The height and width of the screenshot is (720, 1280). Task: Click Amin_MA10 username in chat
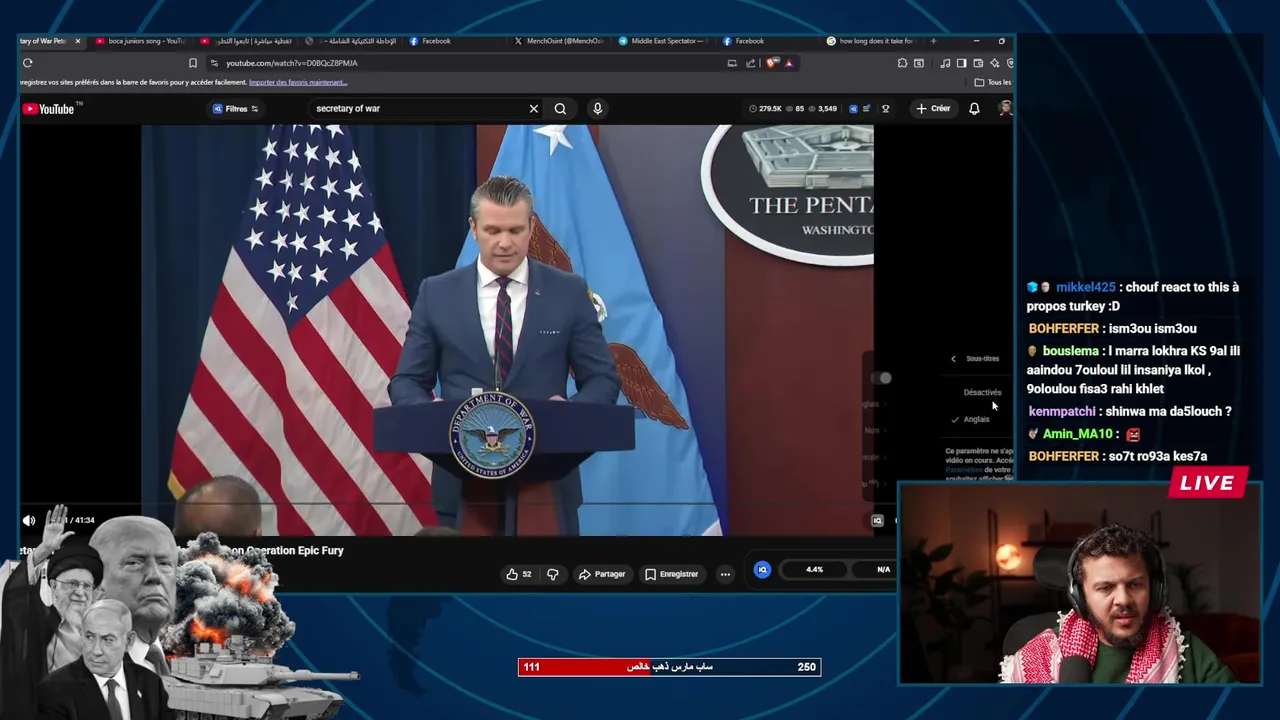click(1078, 434)
